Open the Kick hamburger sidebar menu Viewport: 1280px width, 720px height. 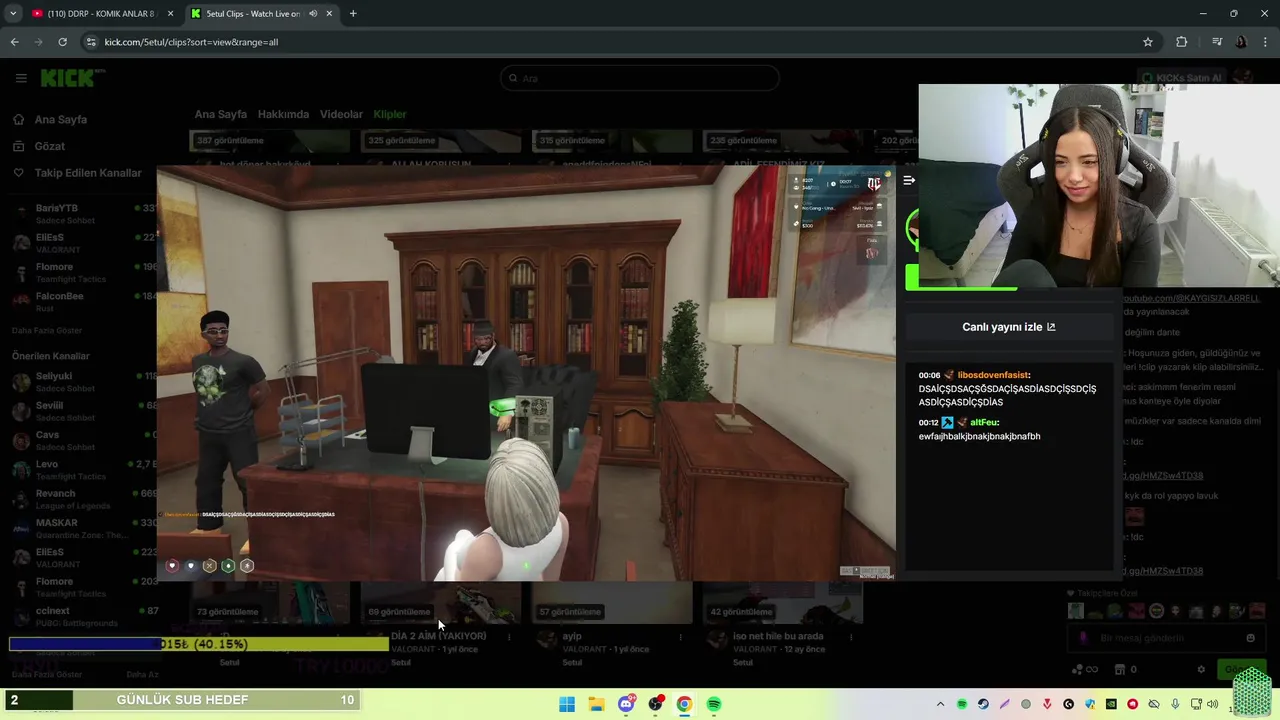(20, 78)
